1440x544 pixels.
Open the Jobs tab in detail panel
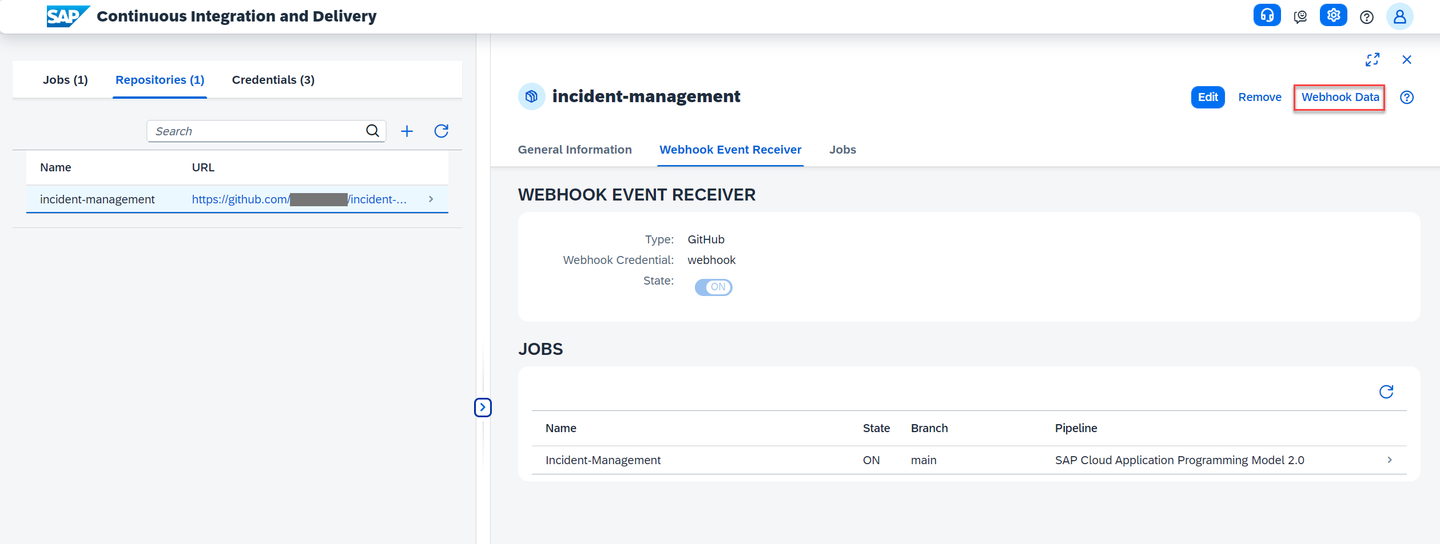(843, 150)
